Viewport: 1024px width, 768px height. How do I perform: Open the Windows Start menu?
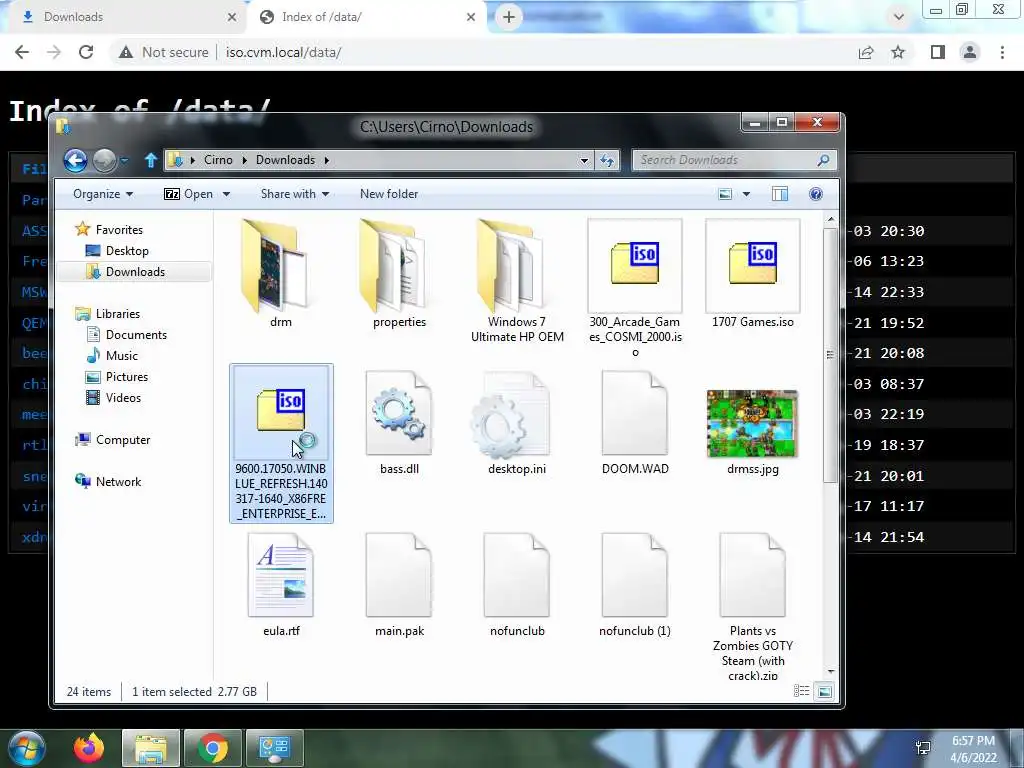click(26, 748)
